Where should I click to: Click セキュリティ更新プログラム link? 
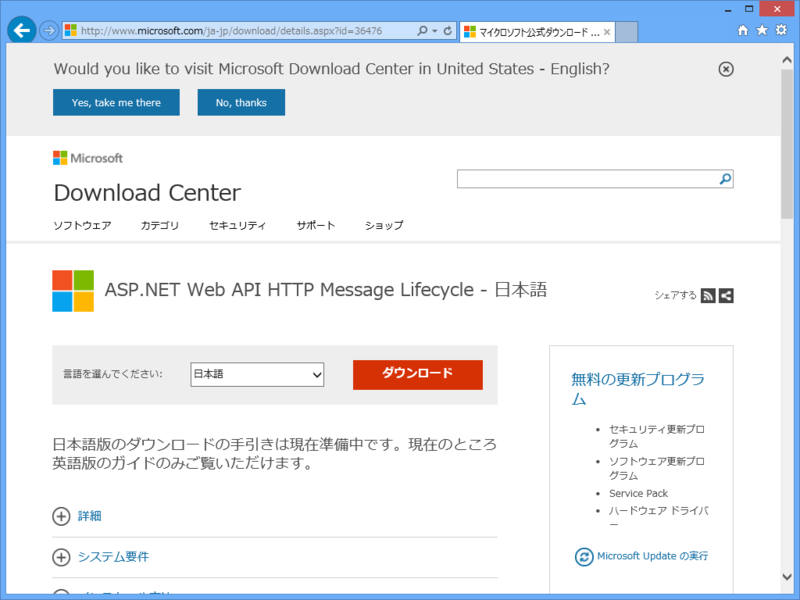(657, 436)
